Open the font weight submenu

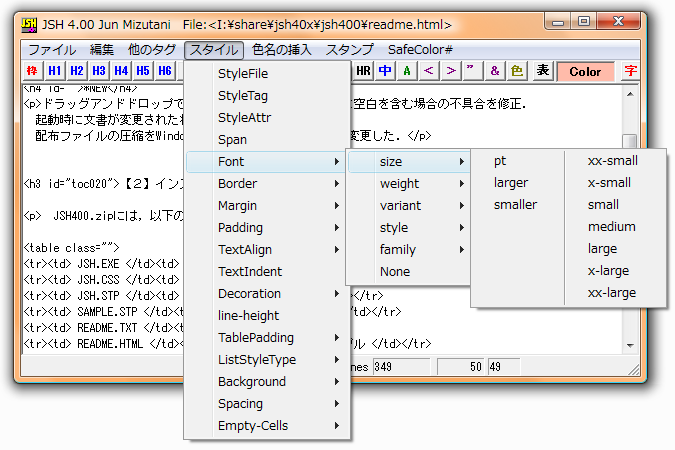409,183
